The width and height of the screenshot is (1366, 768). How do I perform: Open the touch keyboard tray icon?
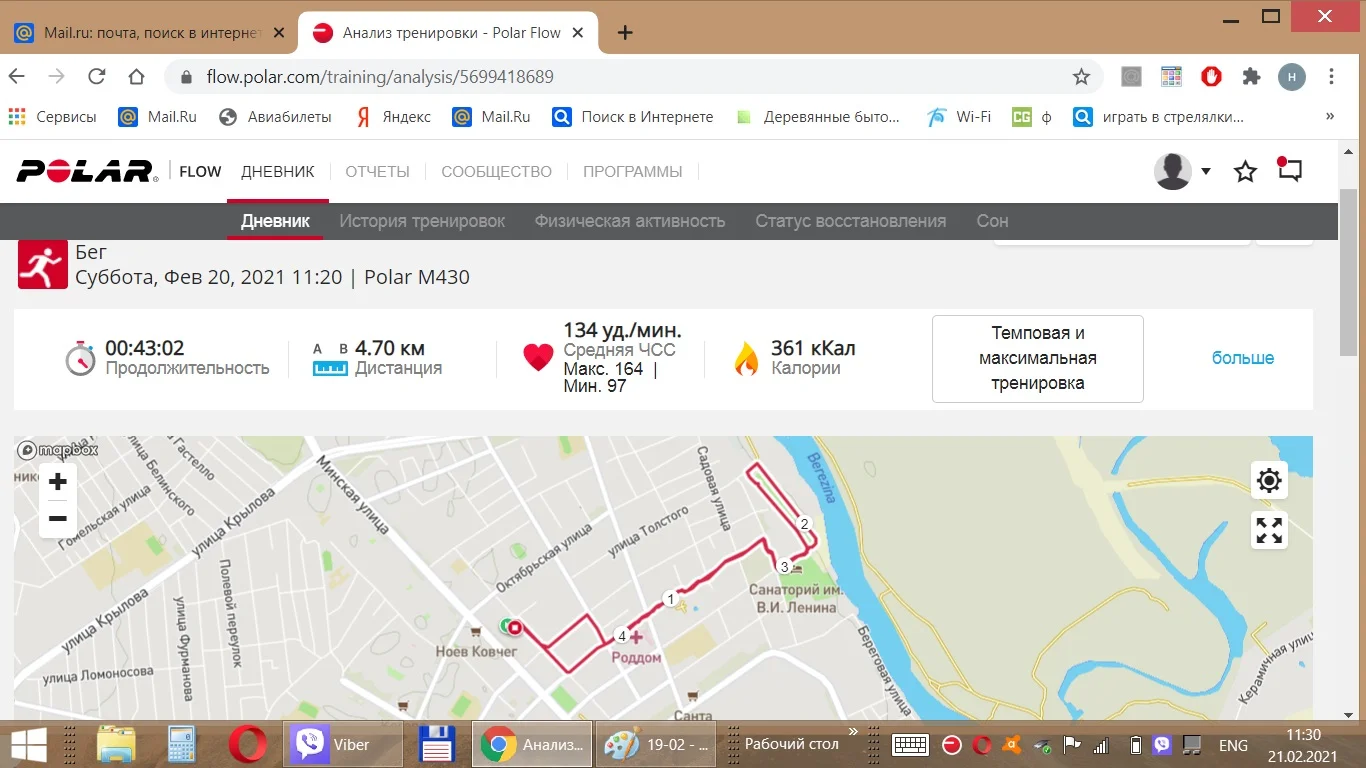coord(911,745)
